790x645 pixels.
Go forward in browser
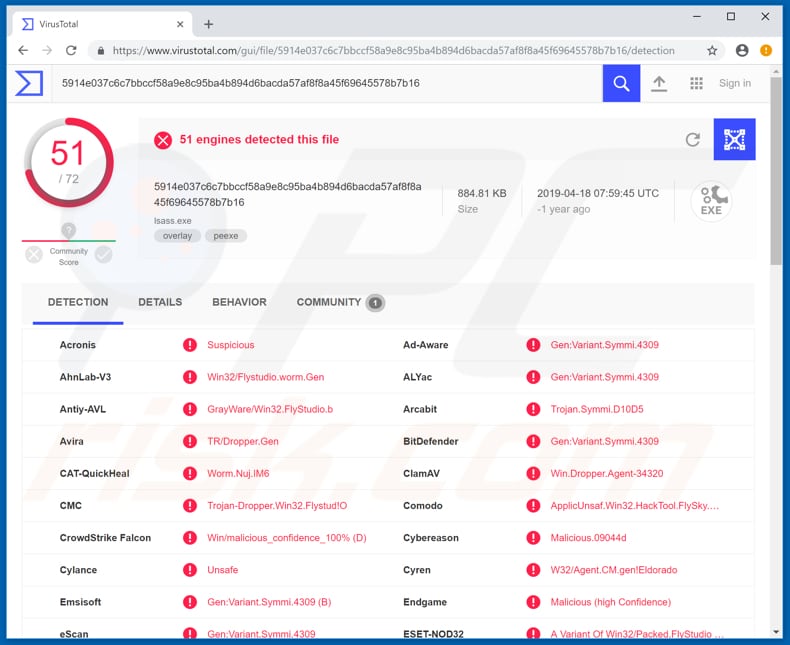47,50
